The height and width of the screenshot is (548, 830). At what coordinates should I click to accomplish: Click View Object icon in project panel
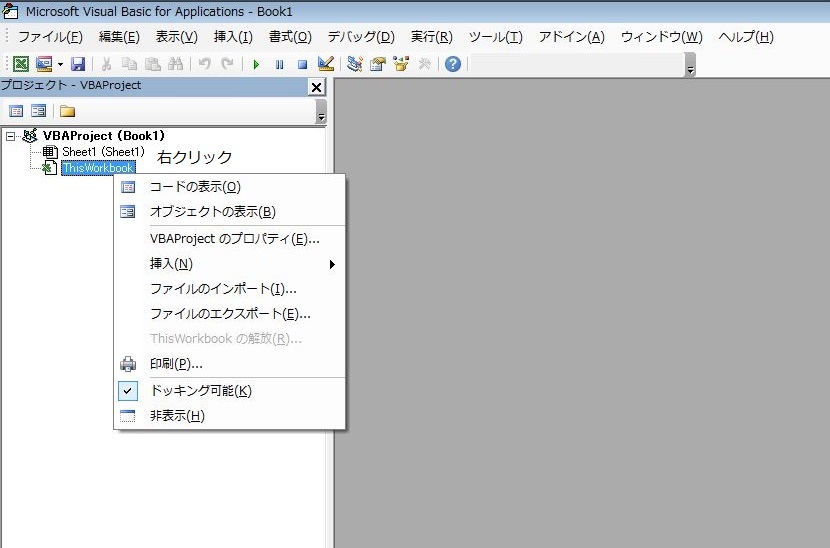(39, 111)
